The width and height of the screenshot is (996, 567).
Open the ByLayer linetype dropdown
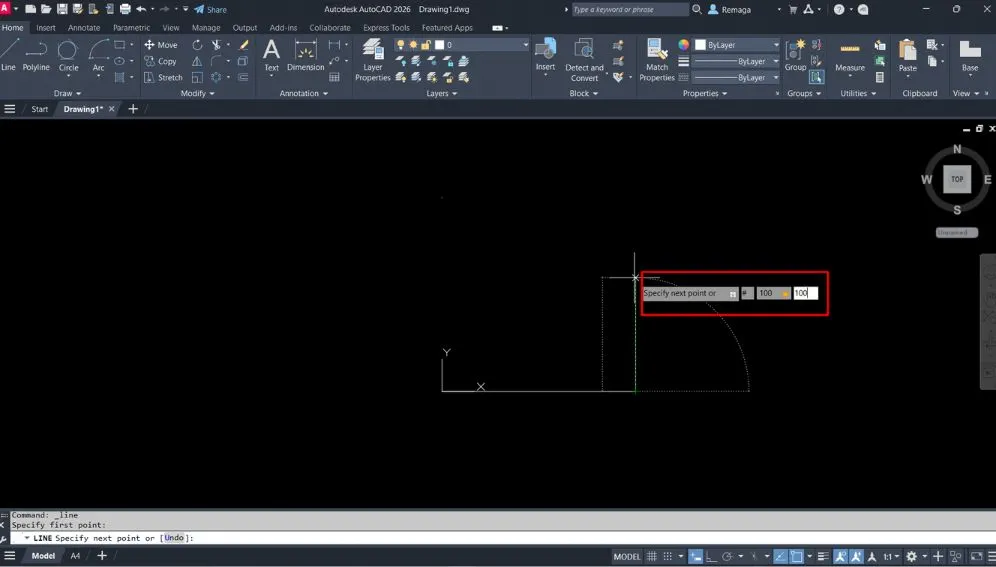tap(736, 77)
